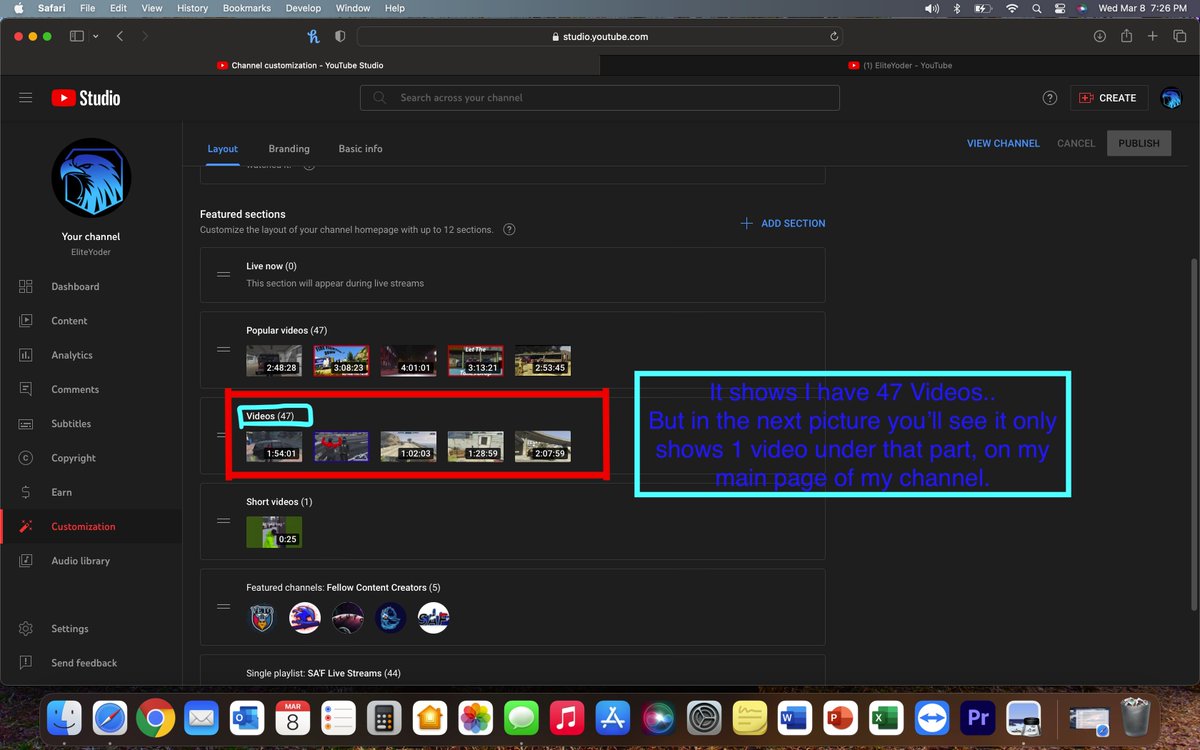The height and width of the screenshot is (750, 1200).
Task: Open the Content section from the sidebar
Action: (x=69, y=320)
